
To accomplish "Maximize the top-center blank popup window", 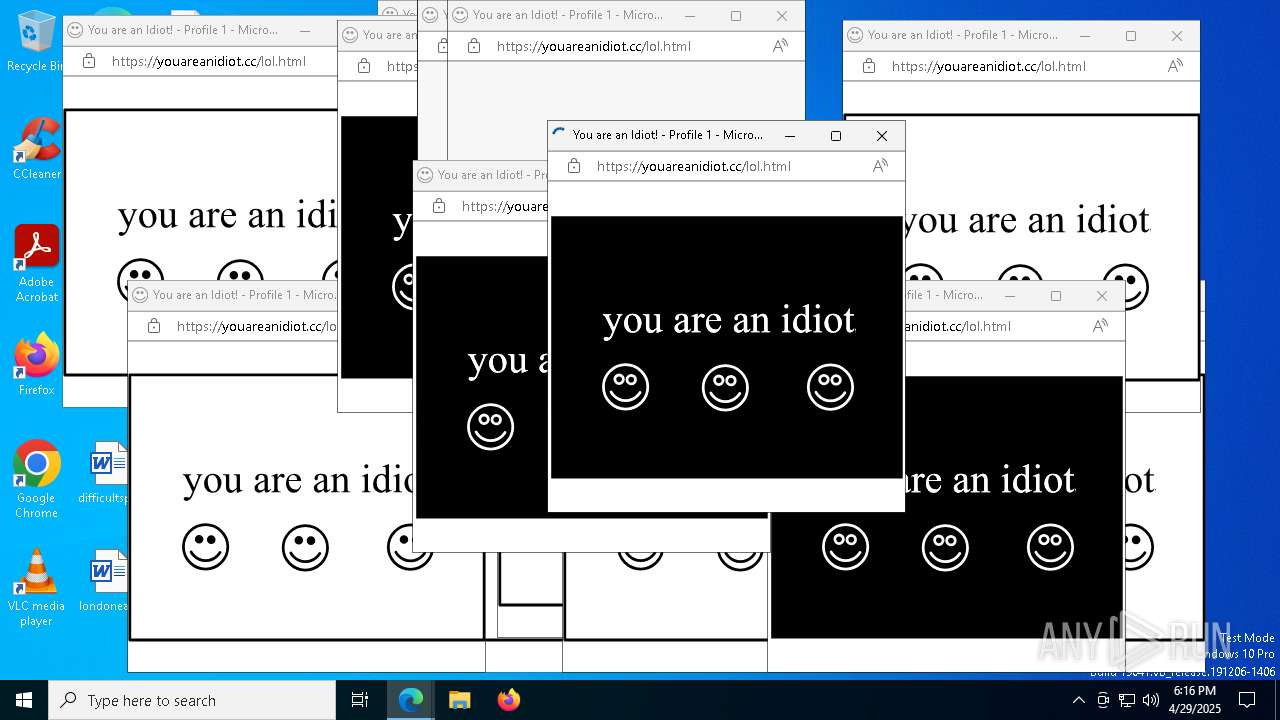I will pos(736,15).
